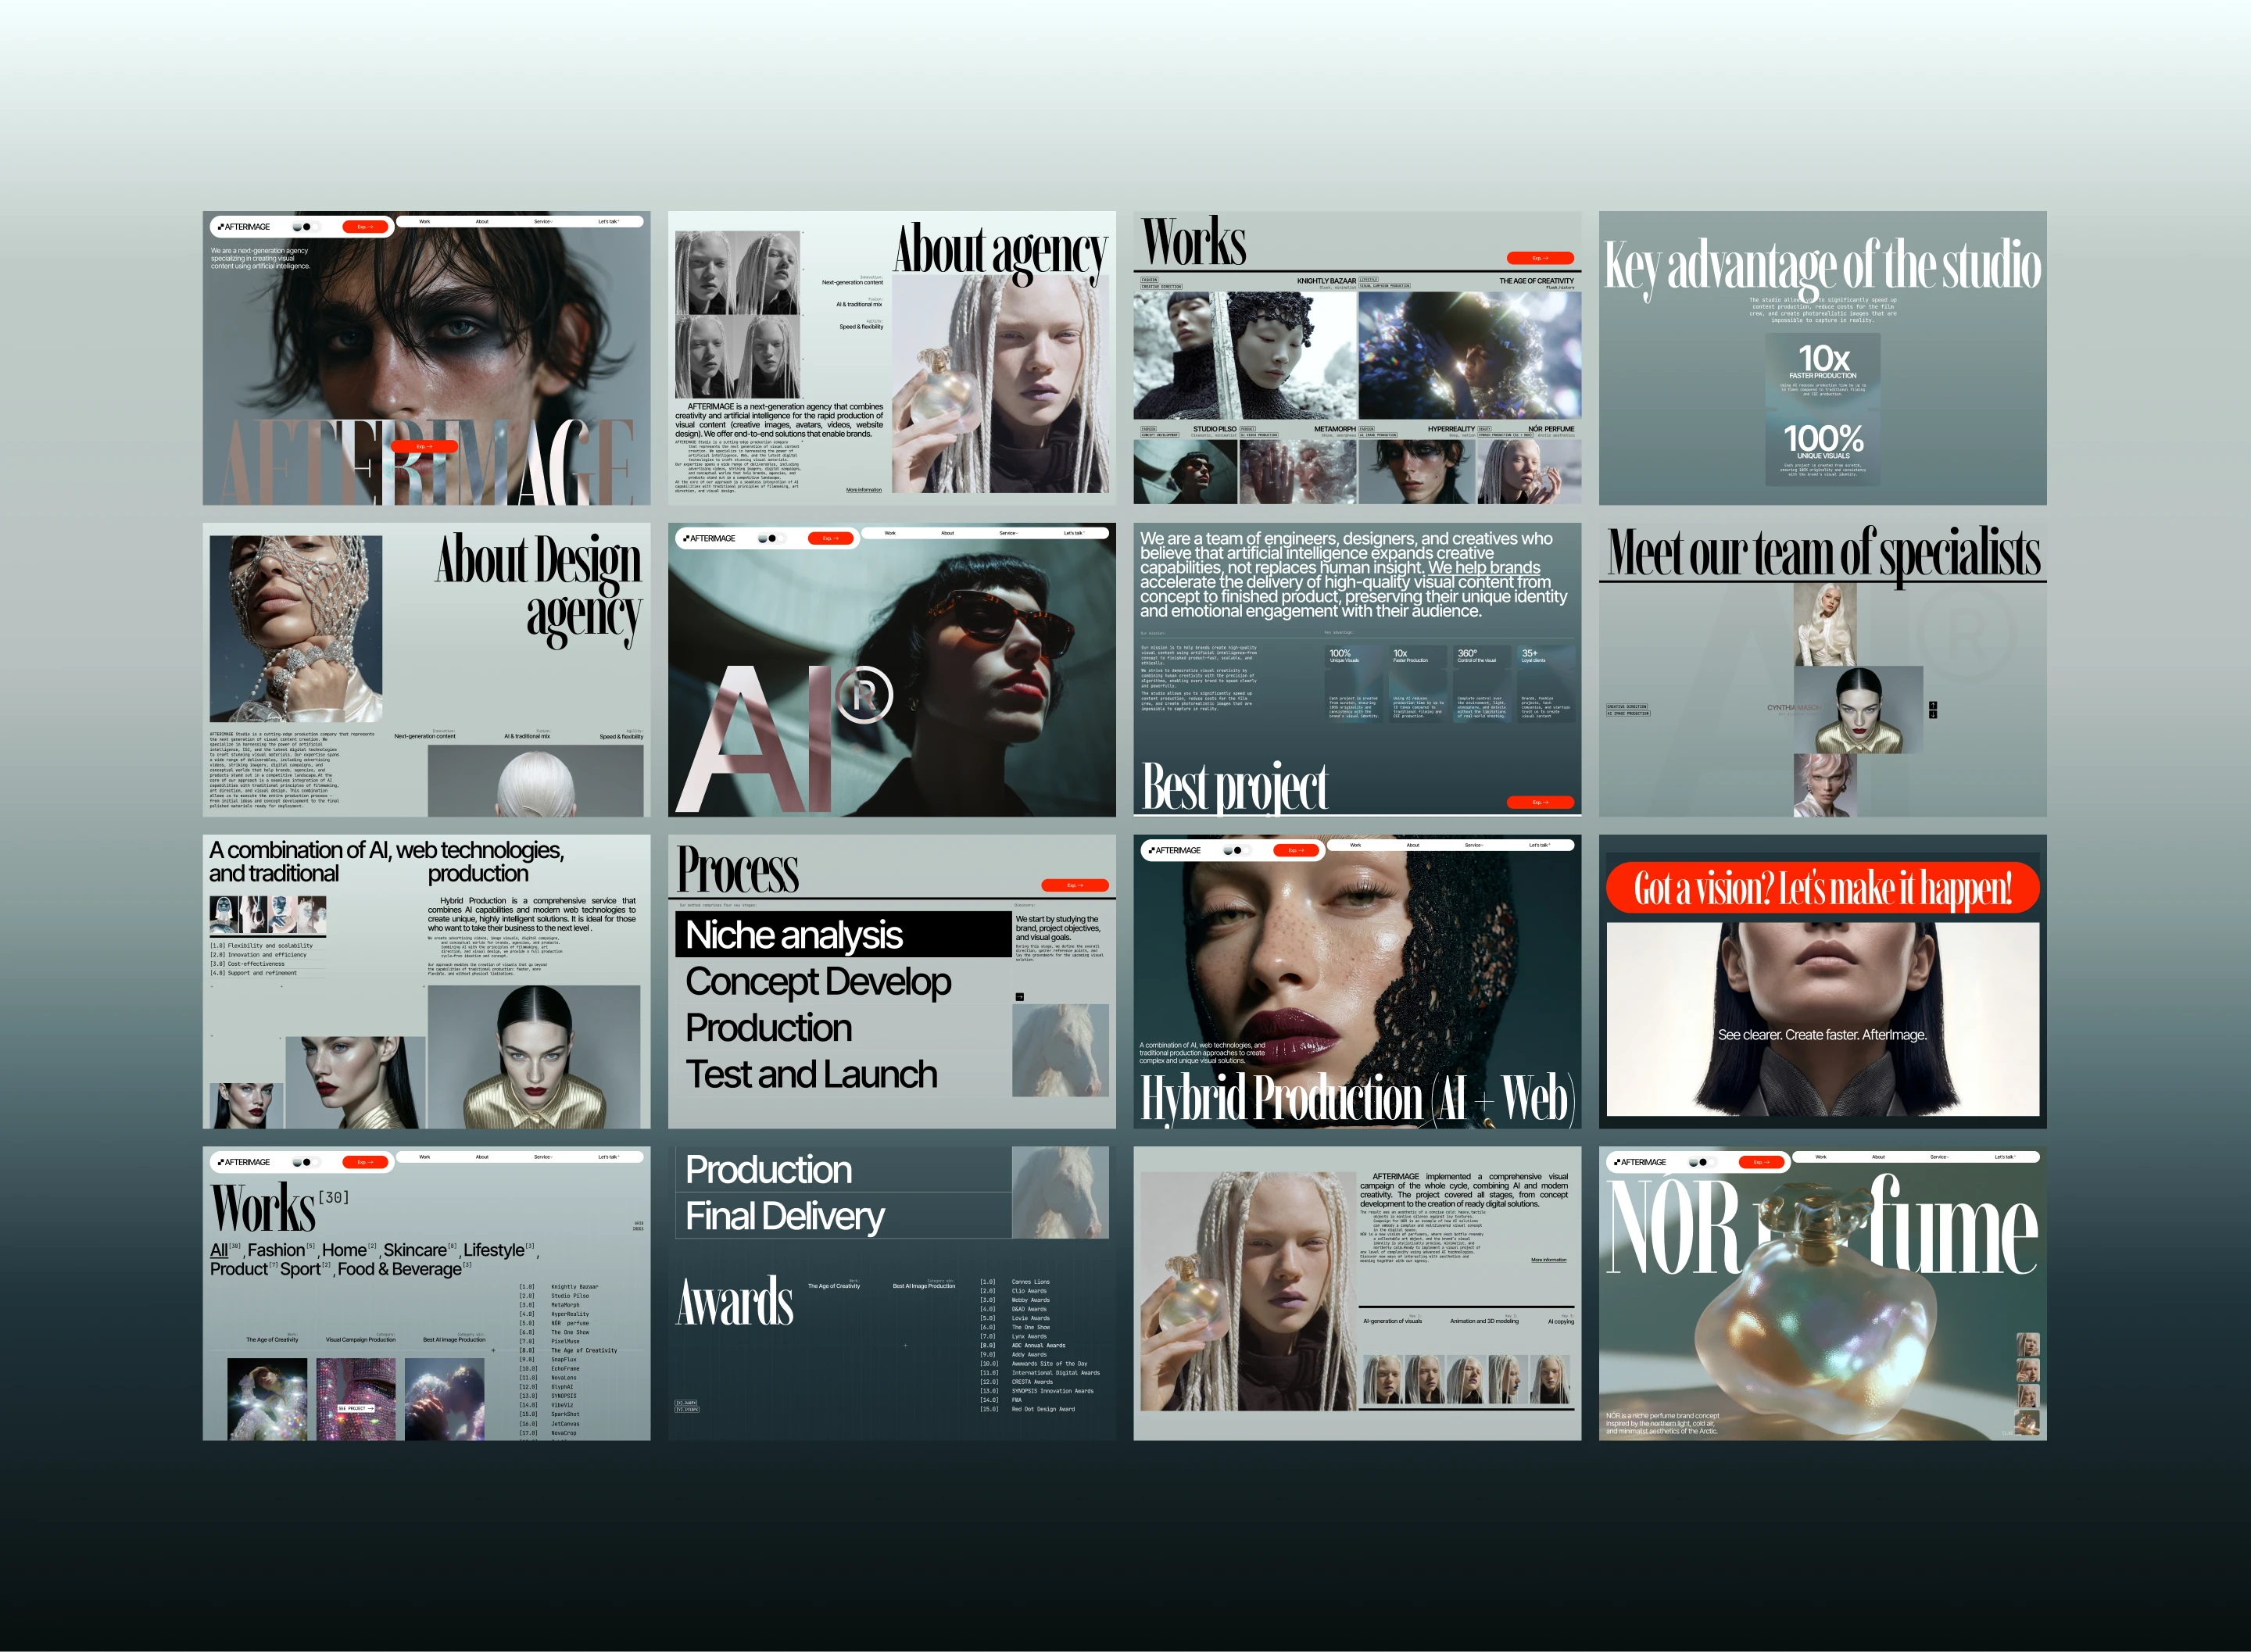2251x1652 pixels.
Task: Open MetaMorph hands thumbnail in Works grid
Action: pos(1298,471)
